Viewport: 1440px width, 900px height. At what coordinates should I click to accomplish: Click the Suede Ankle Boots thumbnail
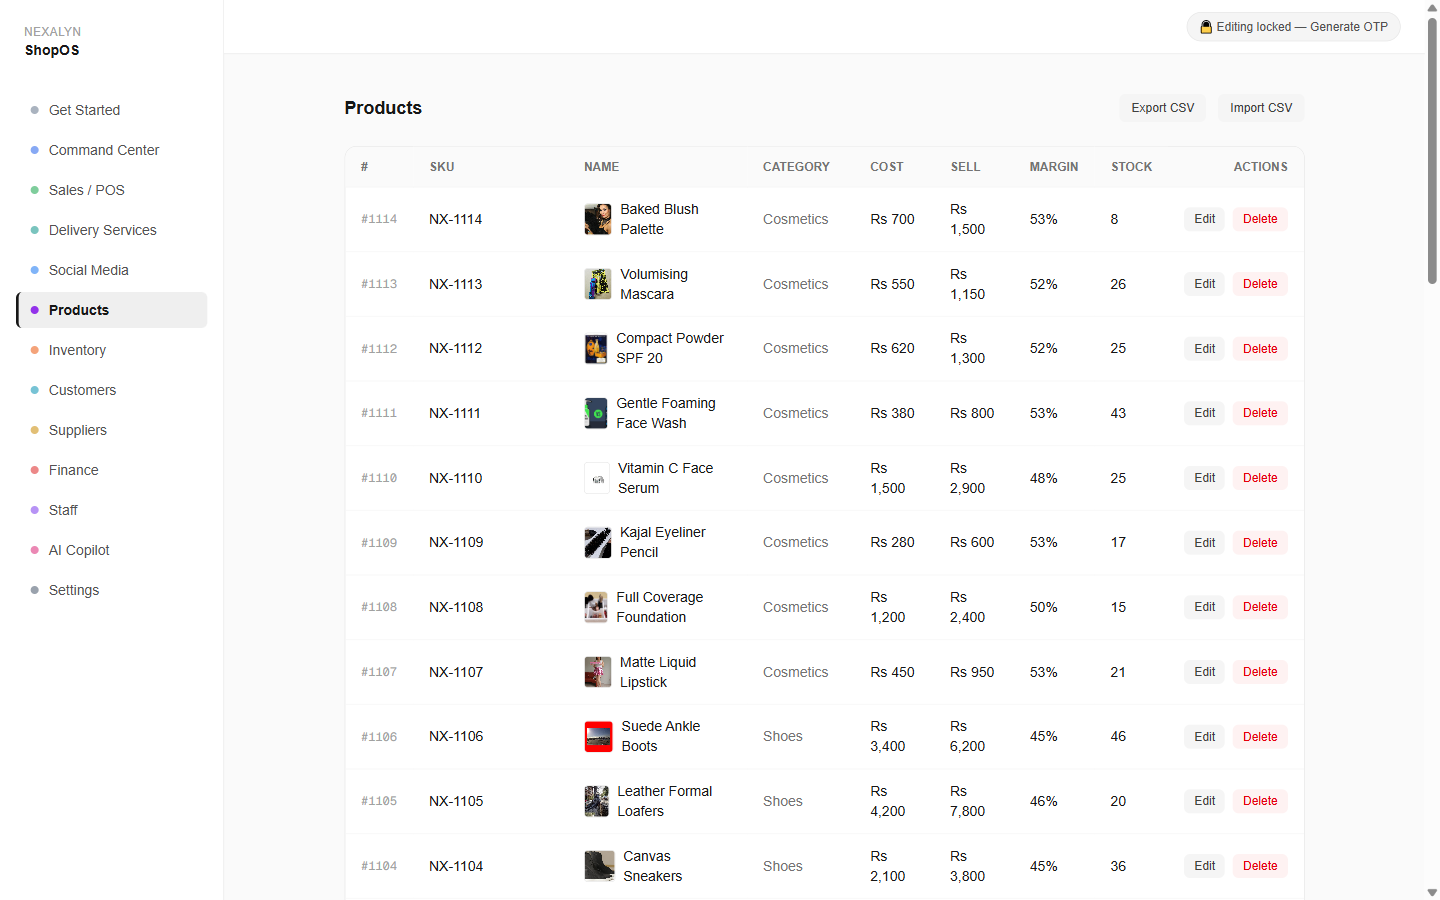(599, 737)
